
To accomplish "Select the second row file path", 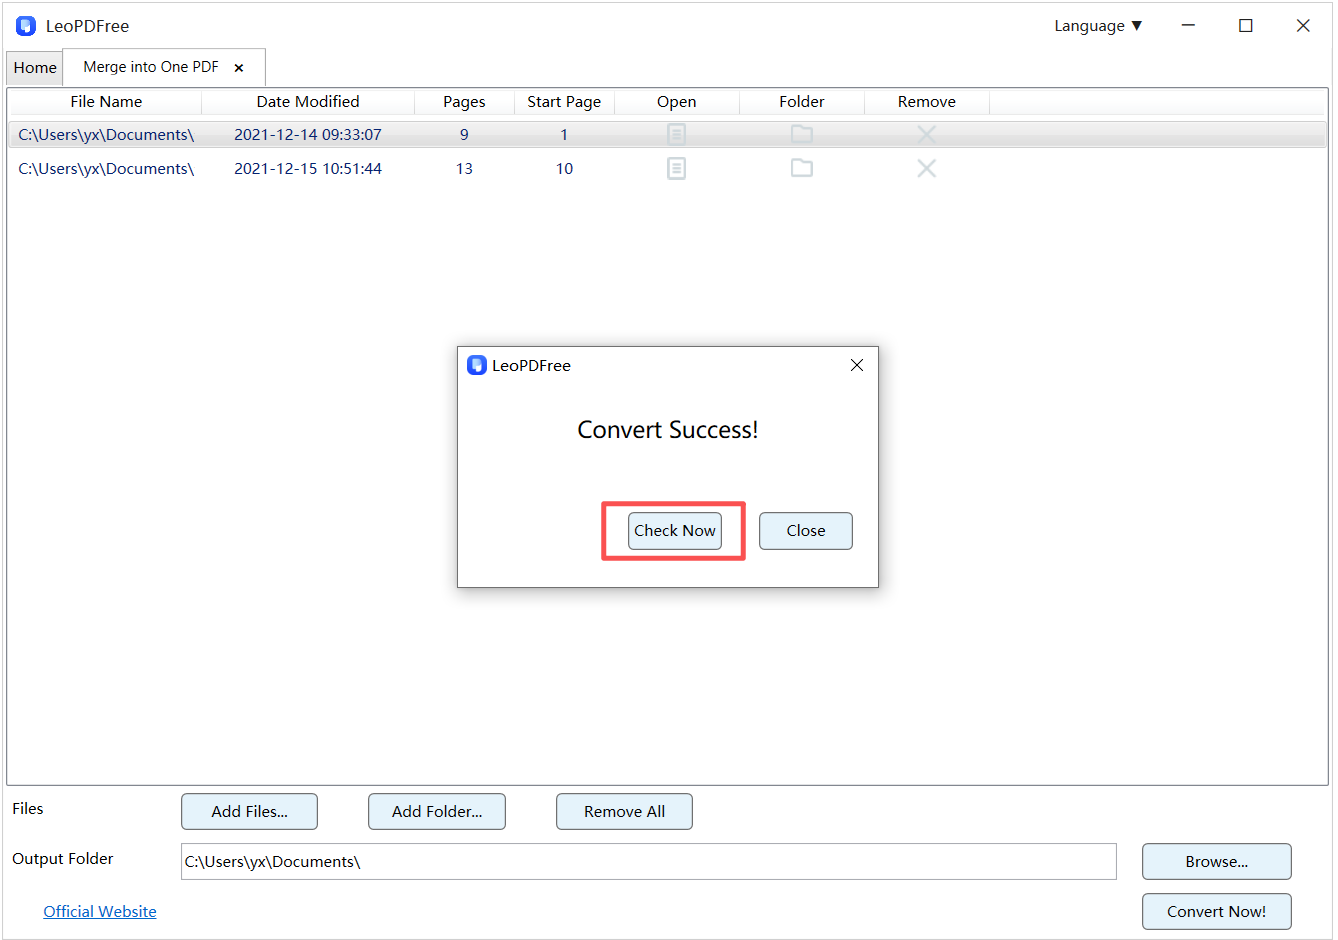I will (x=106, y=168).
